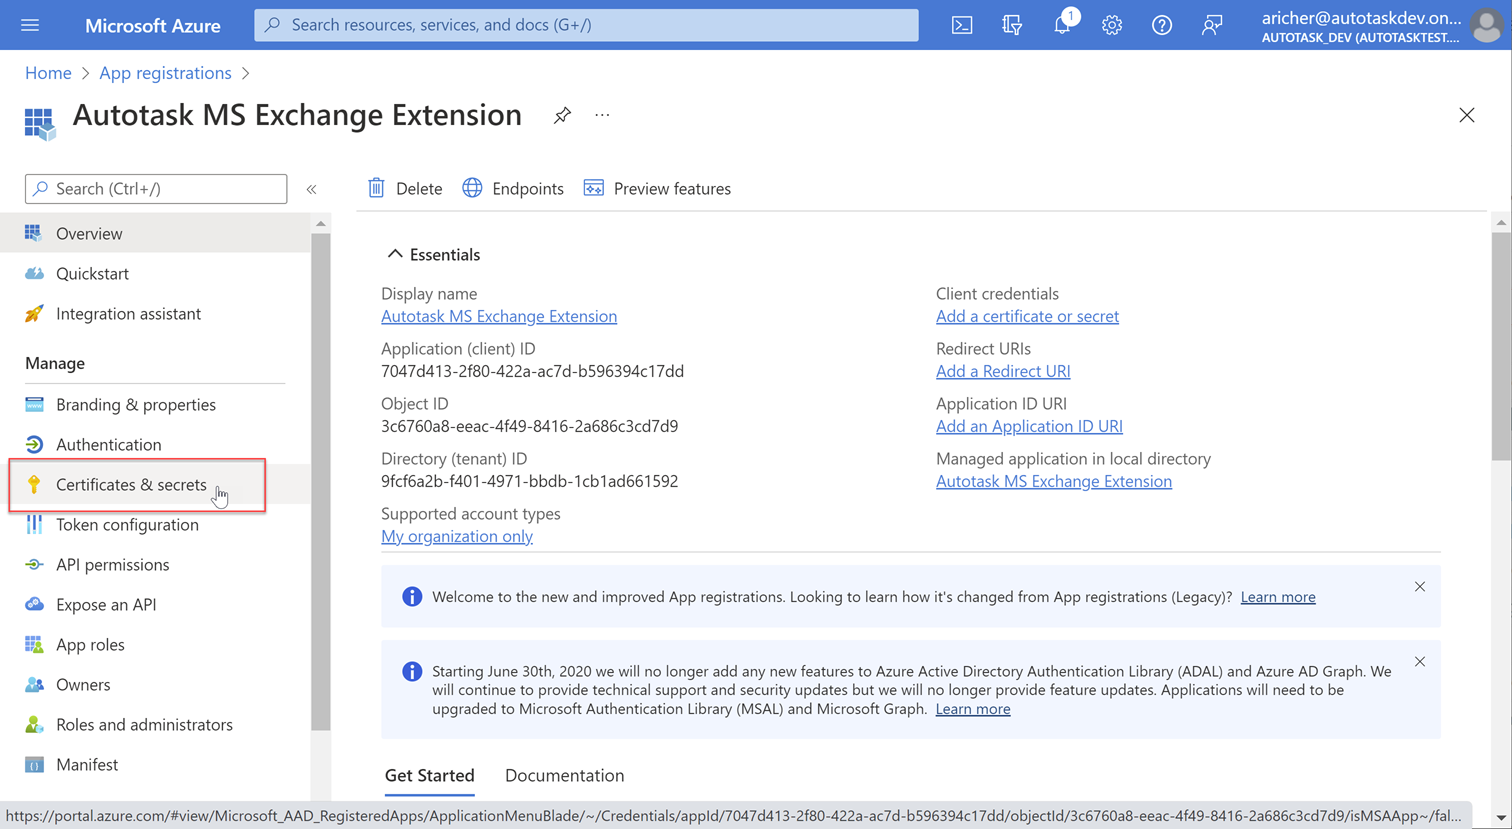Dismiss the ADAL deprecation banner
The image size is (1512, 829).
click(1420, 662)
